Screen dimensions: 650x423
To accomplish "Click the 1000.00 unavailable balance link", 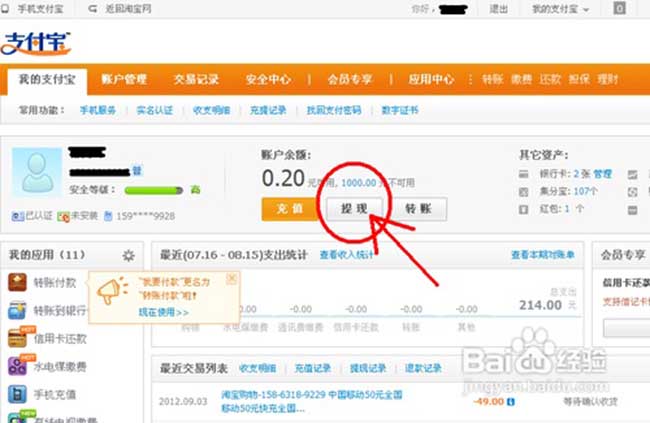I will (359, 183).
